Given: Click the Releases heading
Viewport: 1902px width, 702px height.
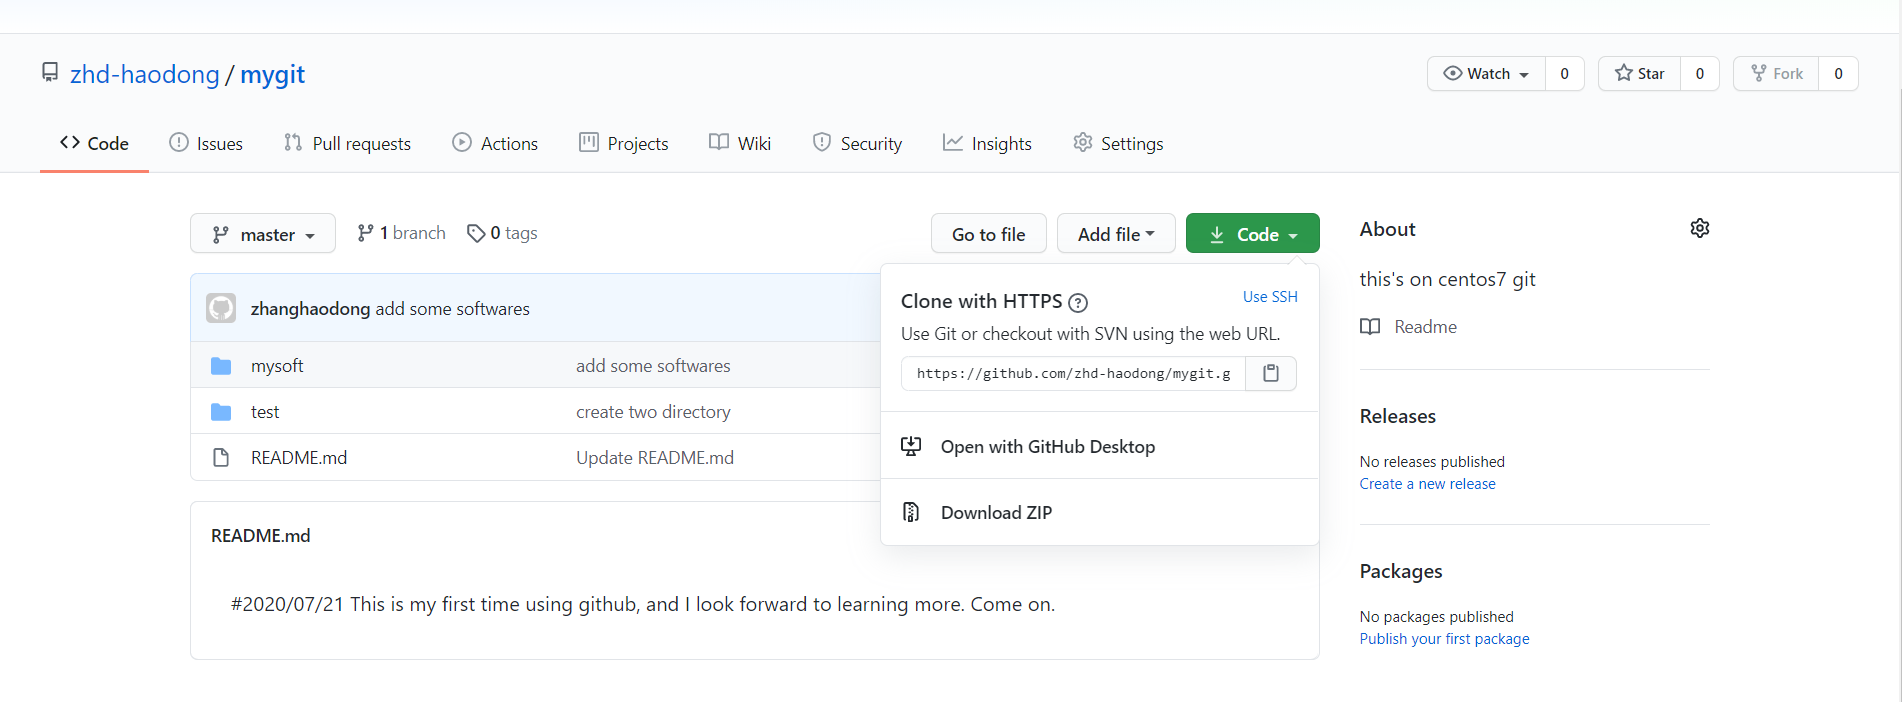Looking at the screenshot, I should point(1397,416).
